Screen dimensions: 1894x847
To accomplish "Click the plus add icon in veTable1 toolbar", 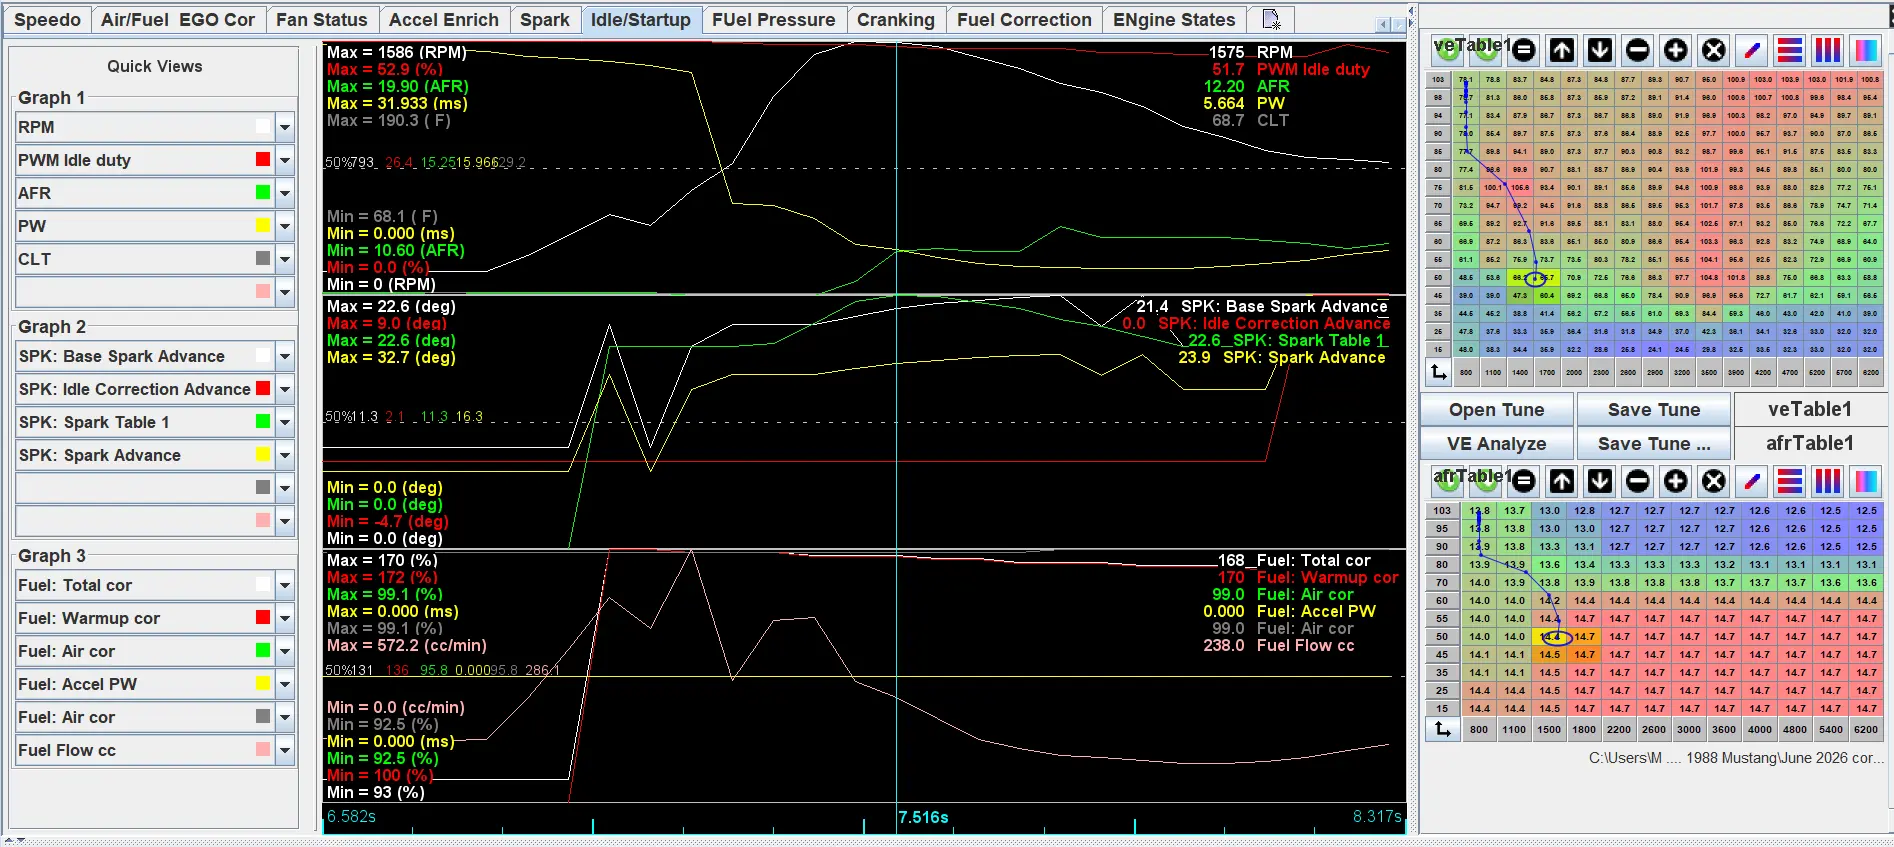I will pyautogui.click(x=1676, y=50).
